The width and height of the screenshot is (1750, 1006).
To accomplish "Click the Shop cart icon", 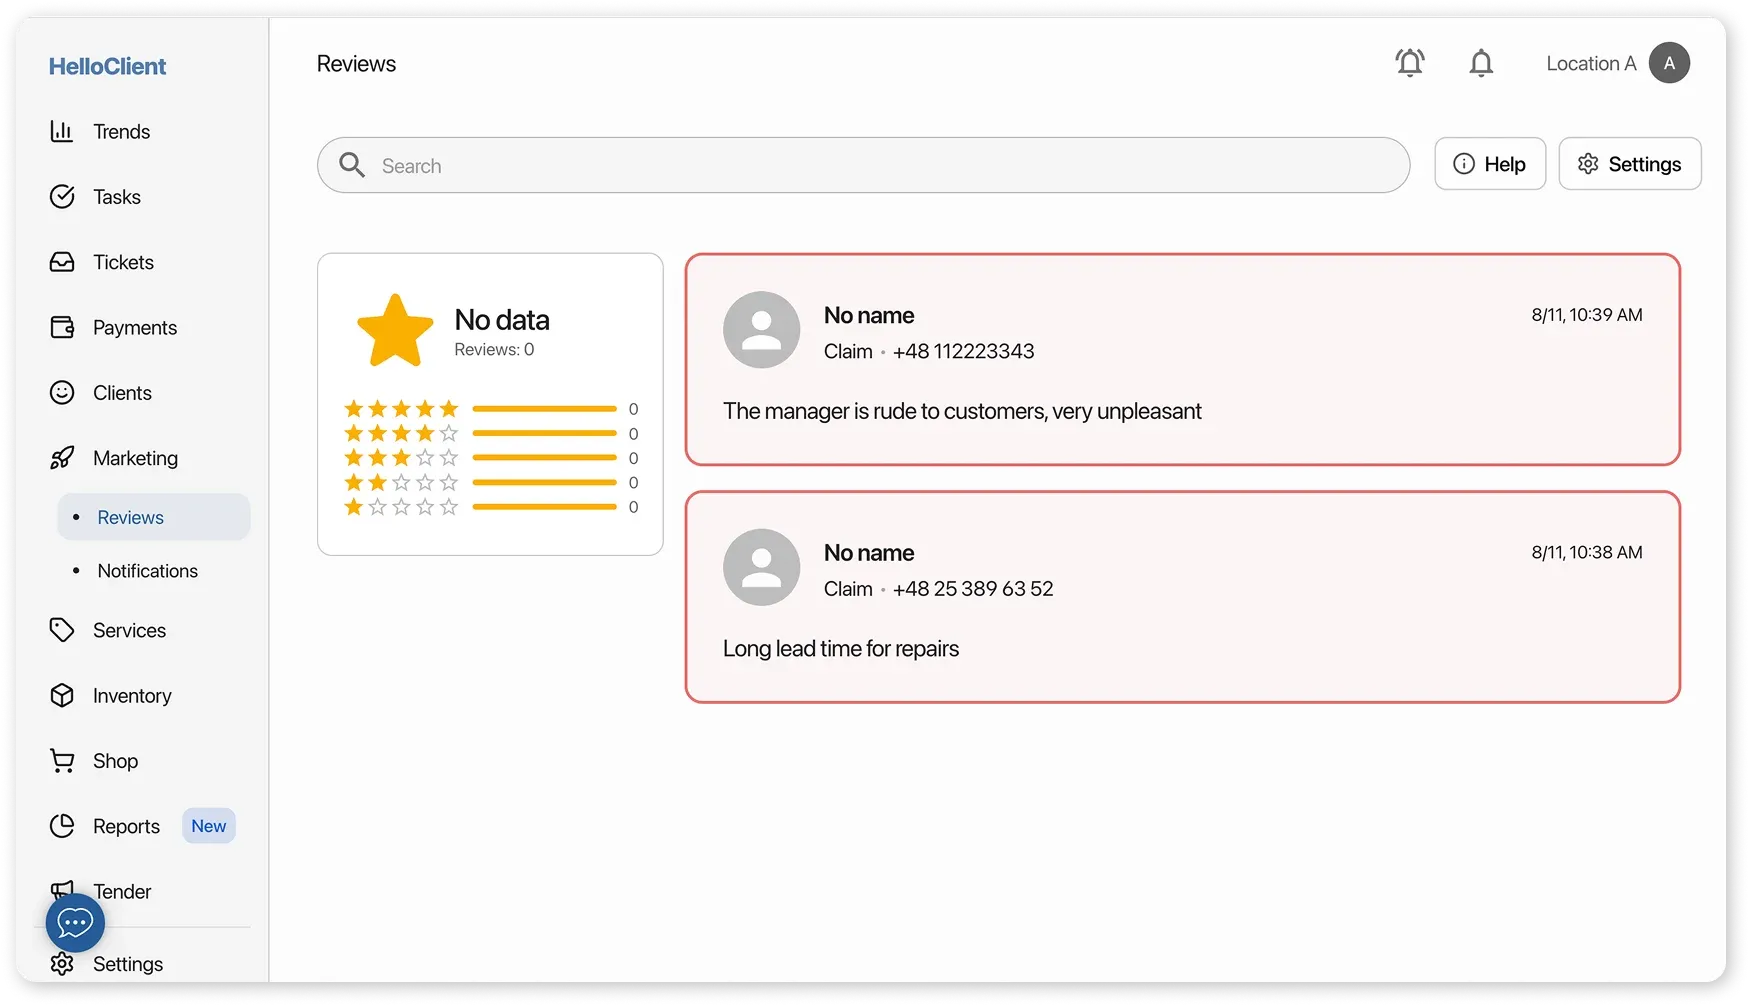I will click(62, 761).
